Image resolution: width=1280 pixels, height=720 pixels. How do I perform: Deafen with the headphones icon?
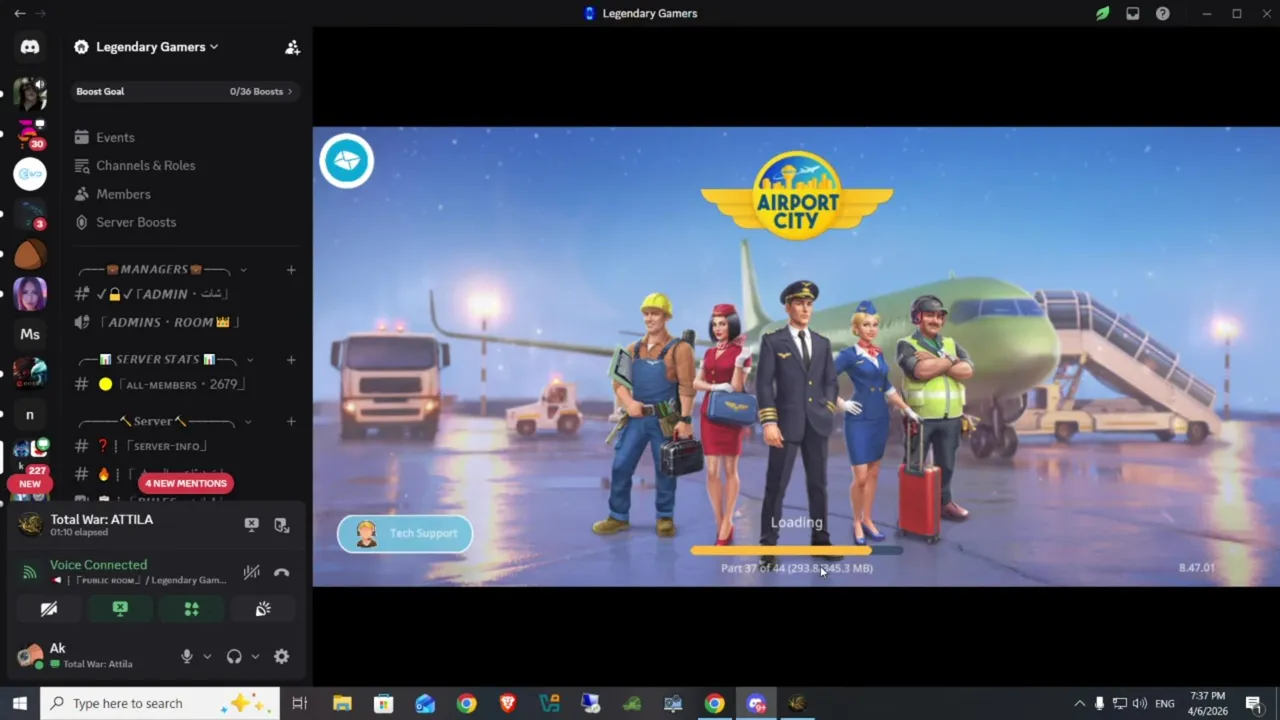click(x=234, y=656)
